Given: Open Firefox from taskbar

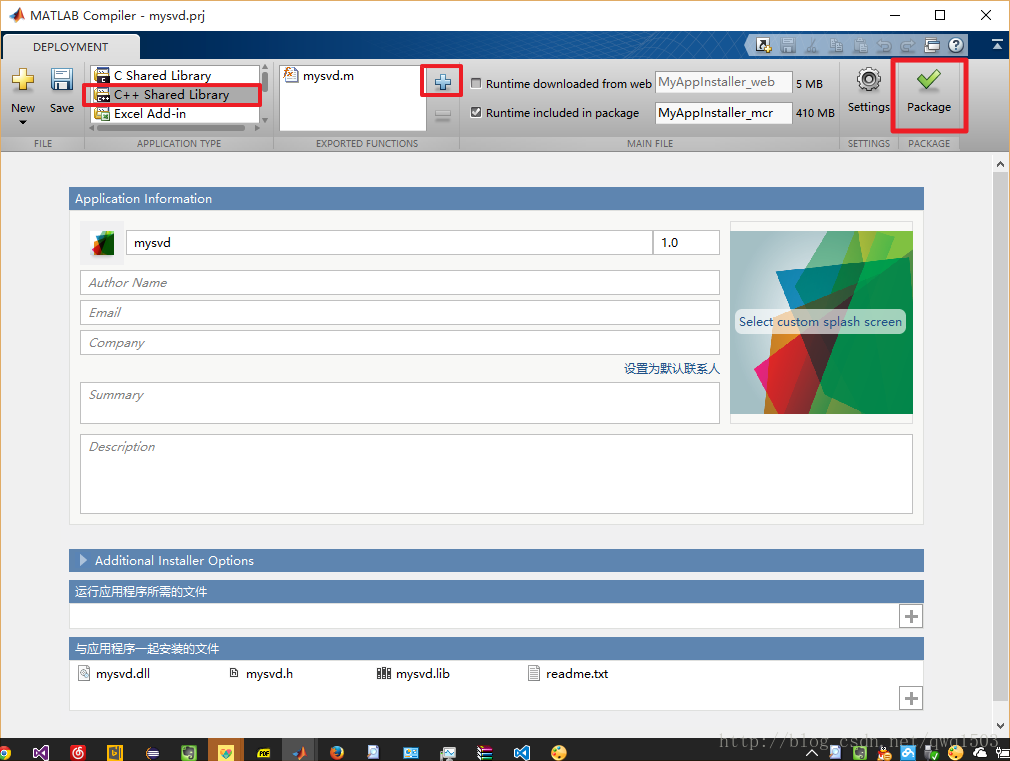Looking at the screenshot, I should (337, 752).
